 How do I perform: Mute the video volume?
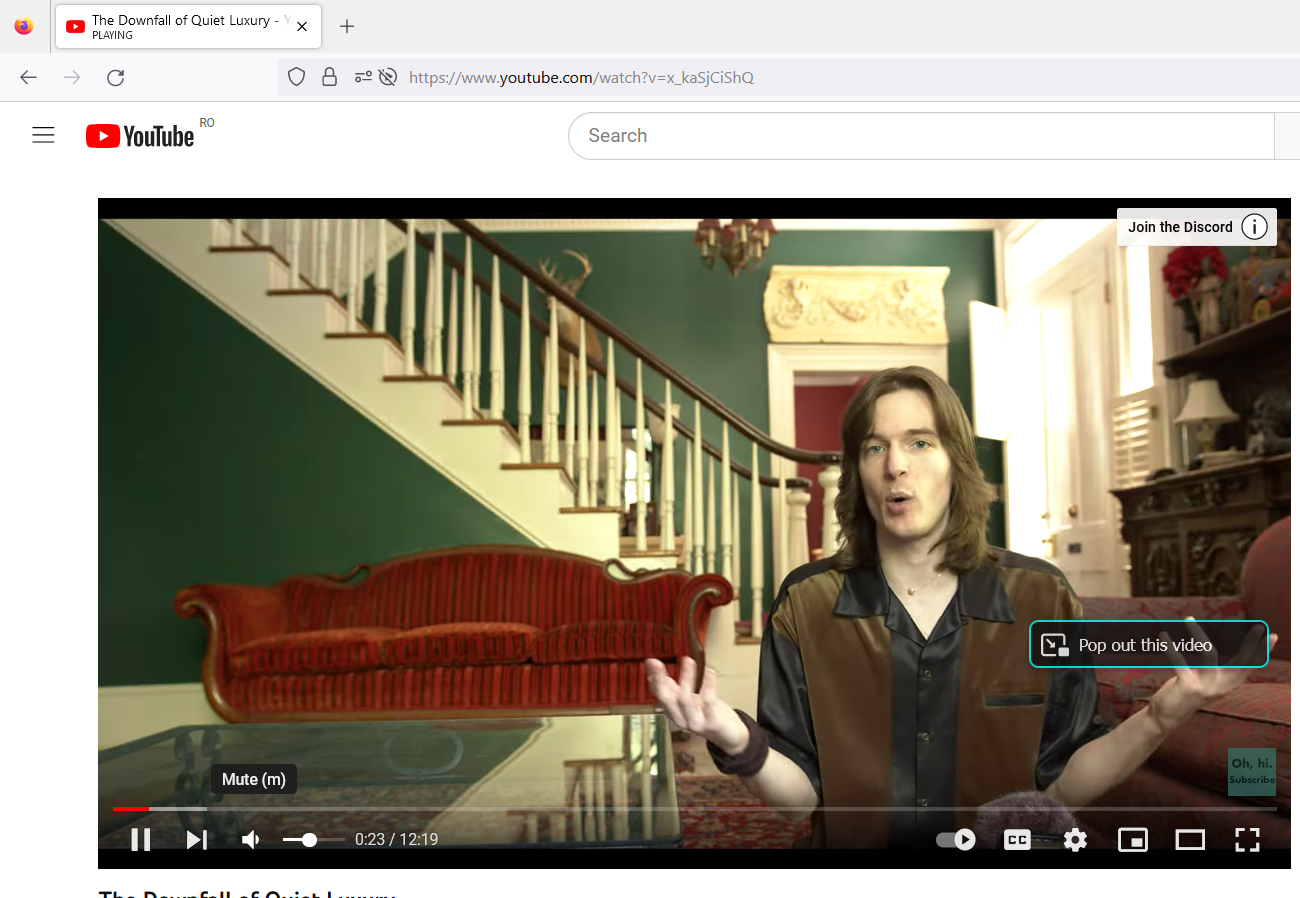[249, 839]
